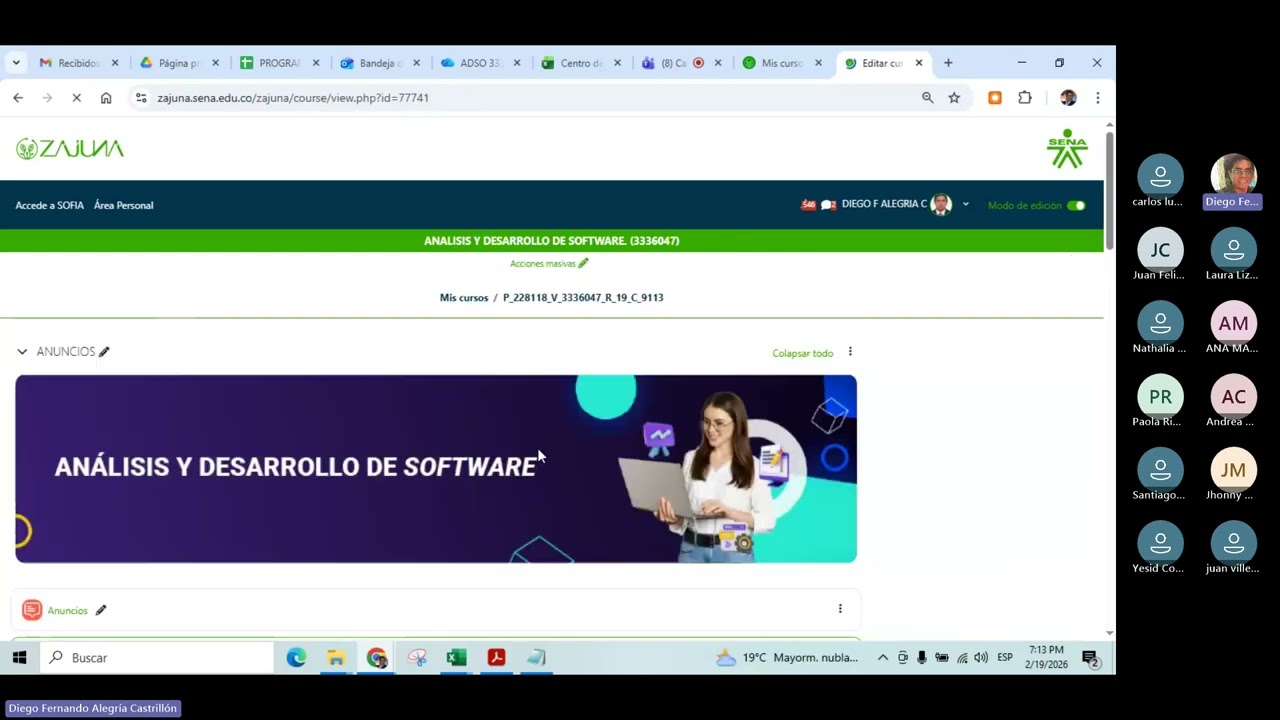Open the Anuncios forum activity icon
Screen dimensions: 1280x720
pos(32,610)
